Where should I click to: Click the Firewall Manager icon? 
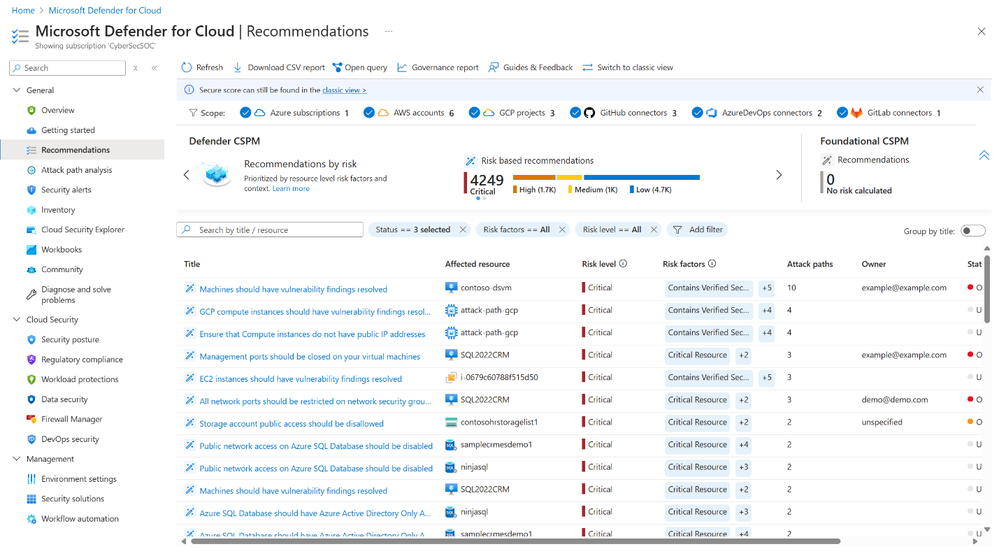31,419
